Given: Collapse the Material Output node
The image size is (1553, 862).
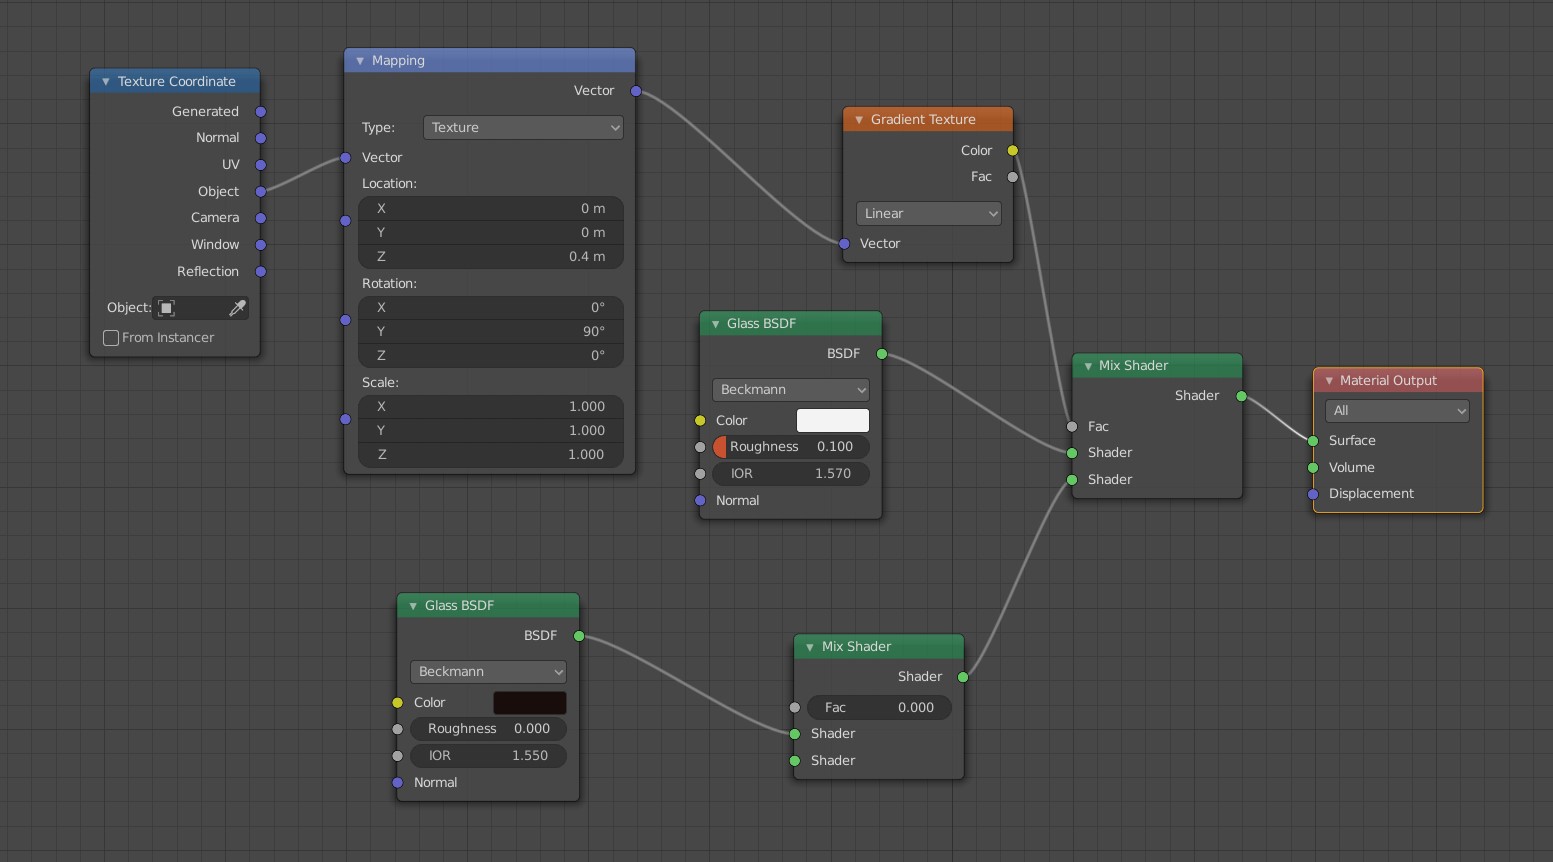Looking at the screenshot, I should pos(1328,381).
